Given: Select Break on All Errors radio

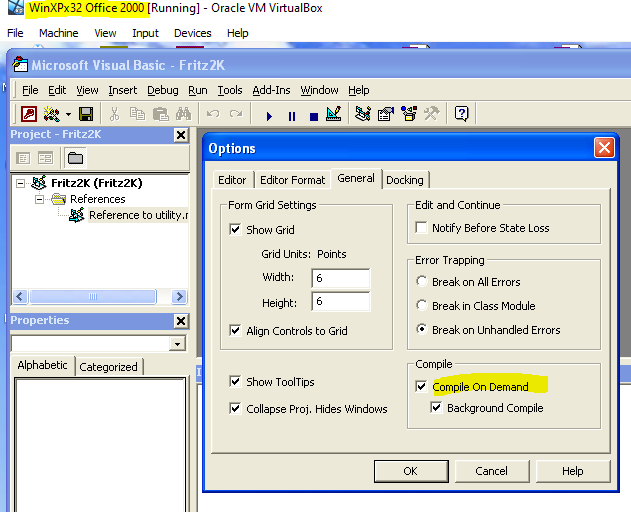Looking at the screenshot, I should [x=421, y=281].
